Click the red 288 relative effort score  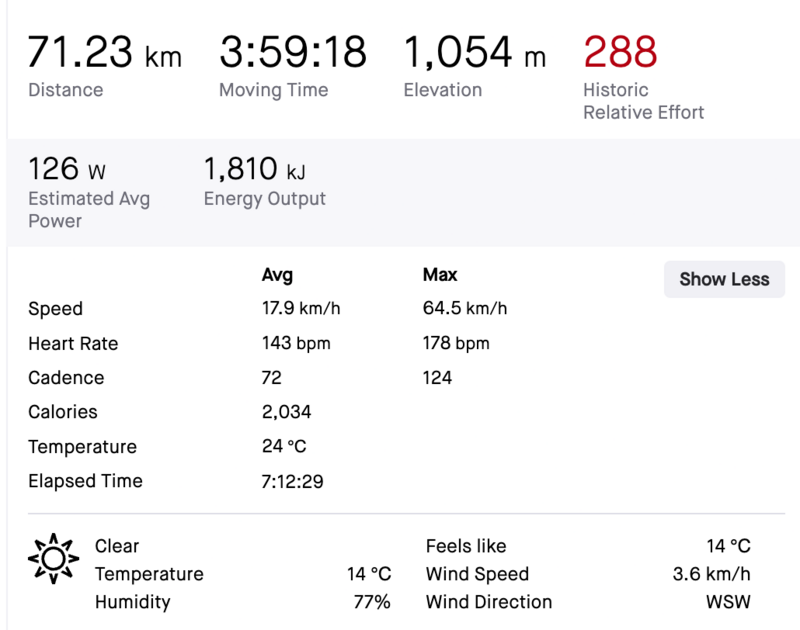pos(620,52)
